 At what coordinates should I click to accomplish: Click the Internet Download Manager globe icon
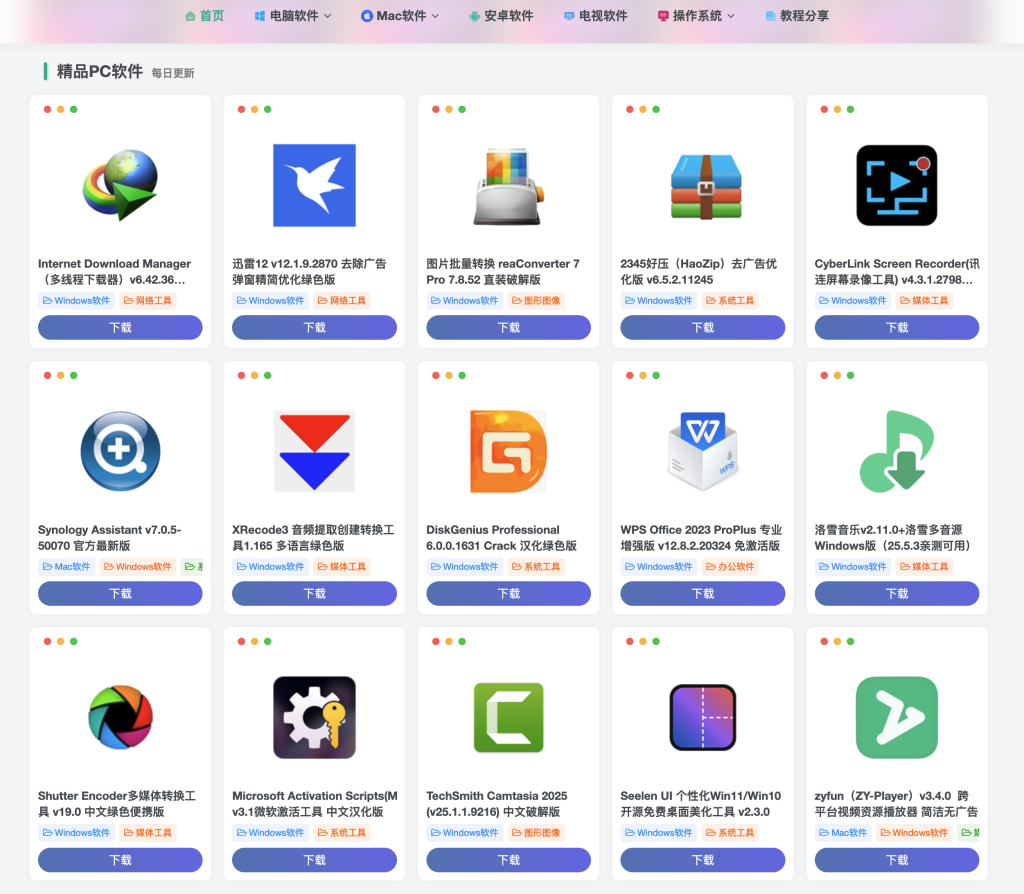(120, 185)
